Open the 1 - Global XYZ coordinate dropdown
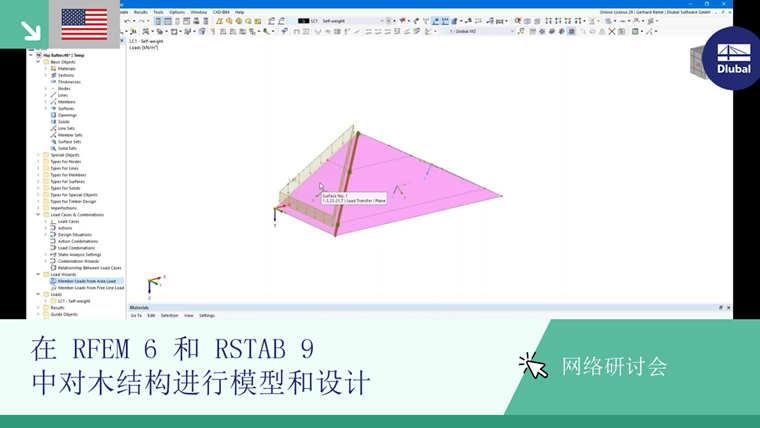The image size is (760, 428). point(512,32)
